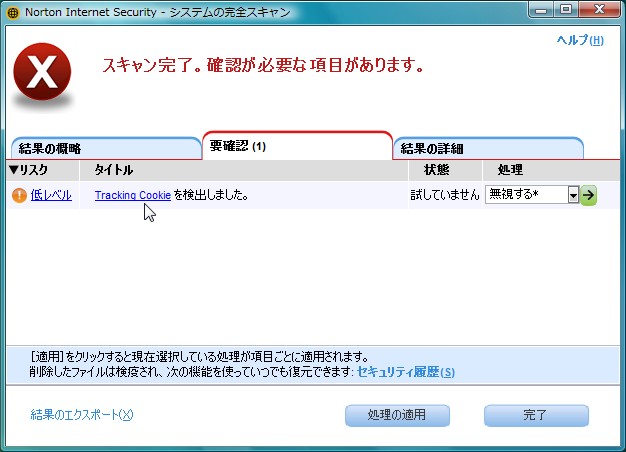This screenshot has height=452, width=626.
Task: Click the 低レベル risk link
Action: tap(51, 195)
